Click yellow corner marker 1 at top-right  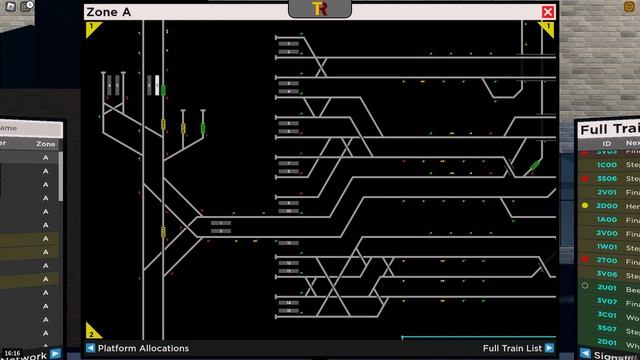coord(547,29)
